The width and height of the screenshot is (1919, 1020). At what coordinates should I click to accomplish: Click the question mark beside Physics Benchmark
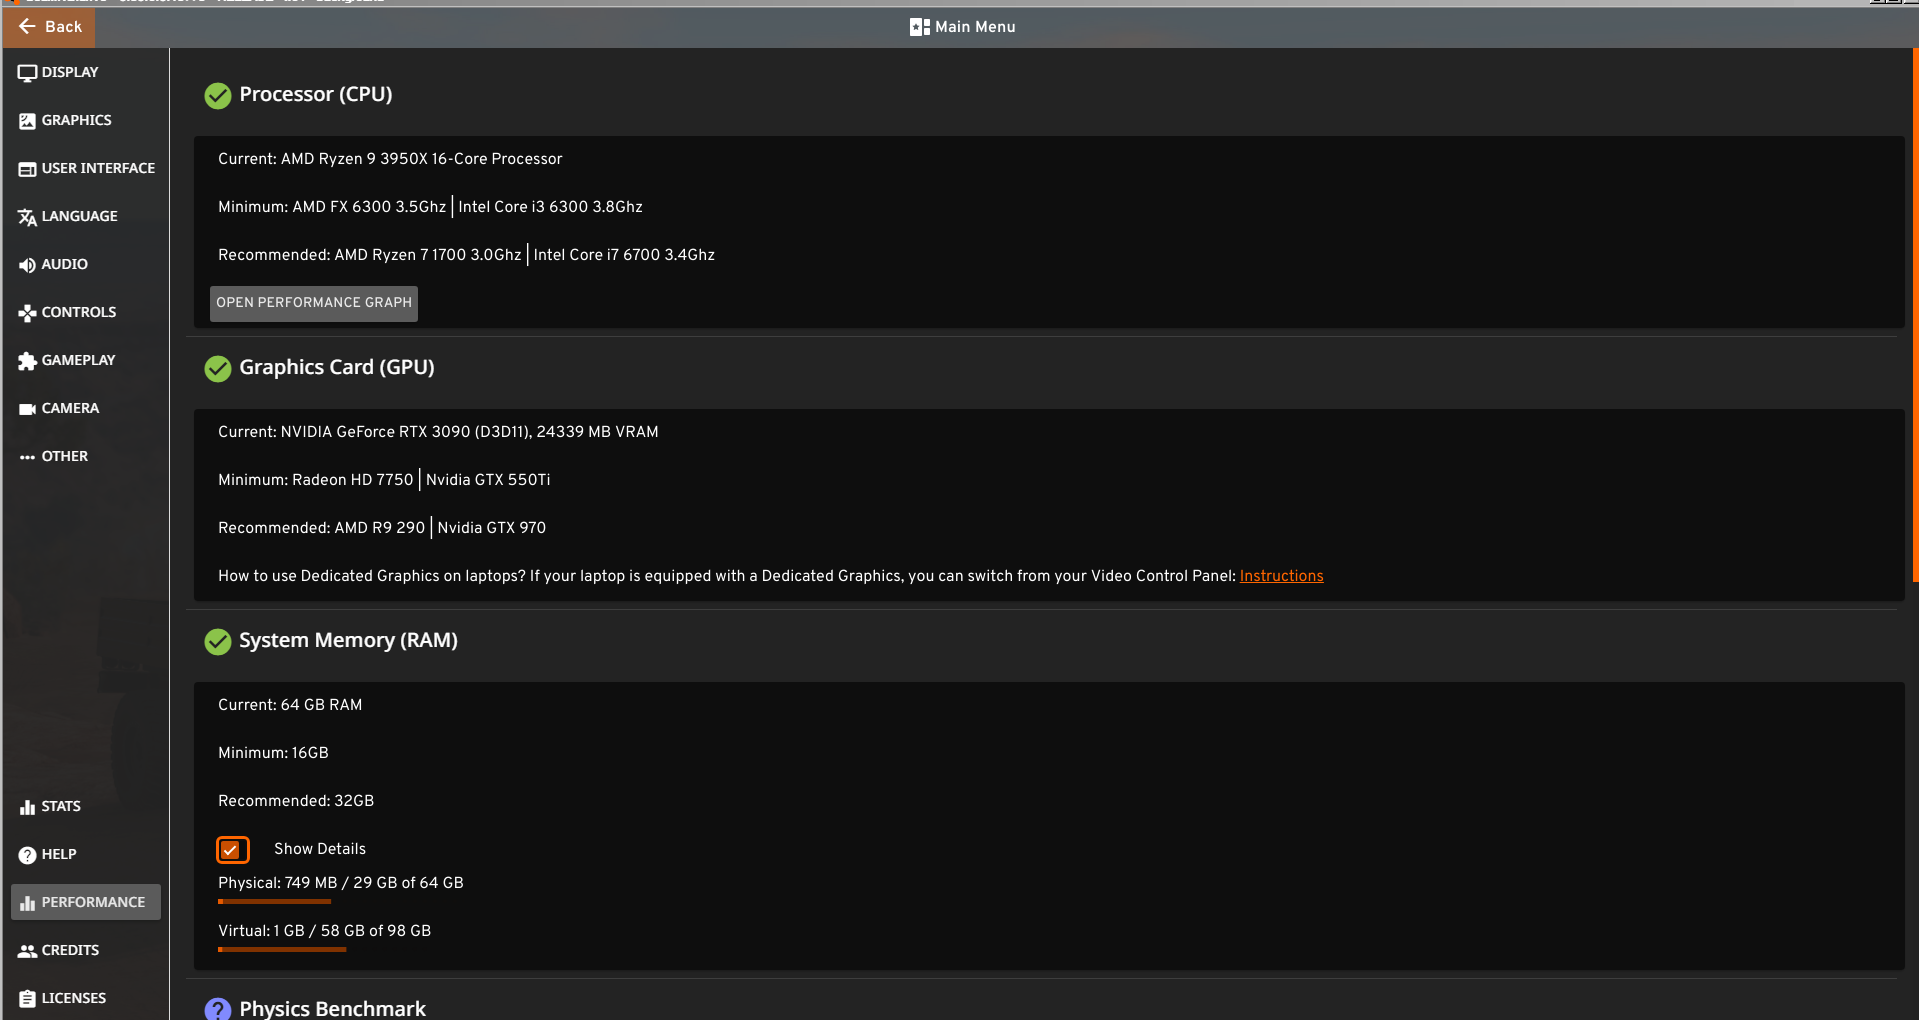tap(217, 1009)
